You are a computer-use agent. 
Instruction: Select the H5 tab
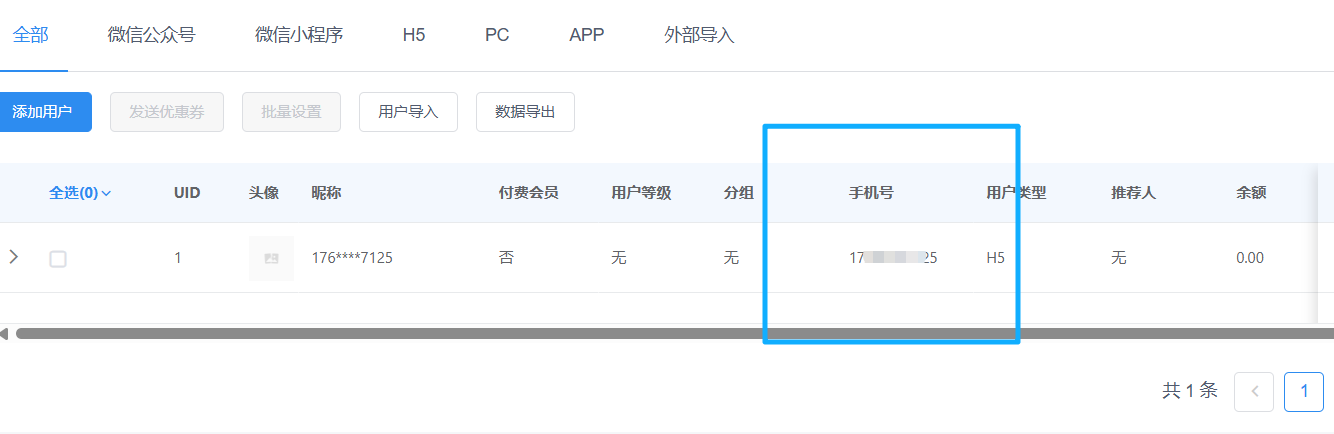pyautogui.click(x=414, y=35)
